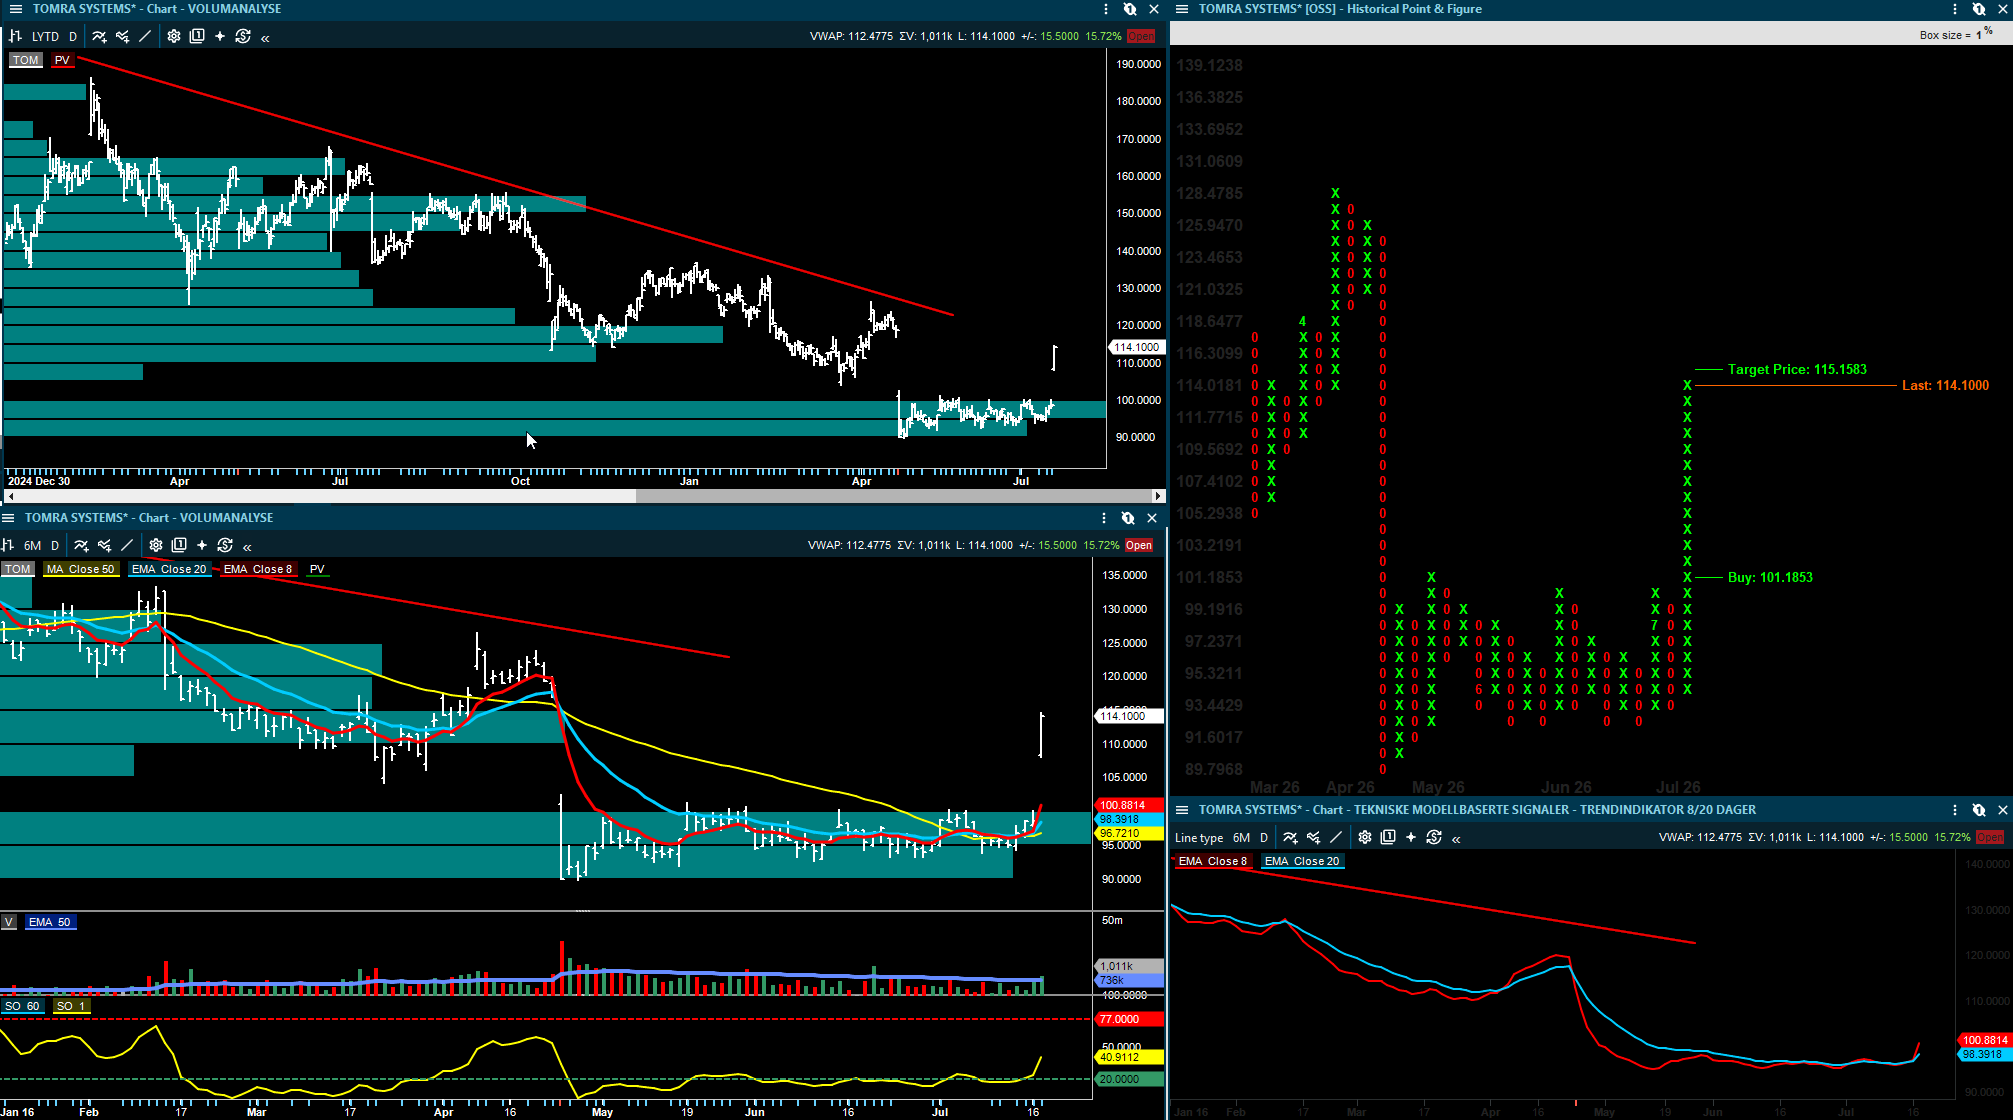Open kebab options of the trend indicator window
The height and width of the screenshot is (1120, 2013).
pyautogui.click(x=1955, y=810)
